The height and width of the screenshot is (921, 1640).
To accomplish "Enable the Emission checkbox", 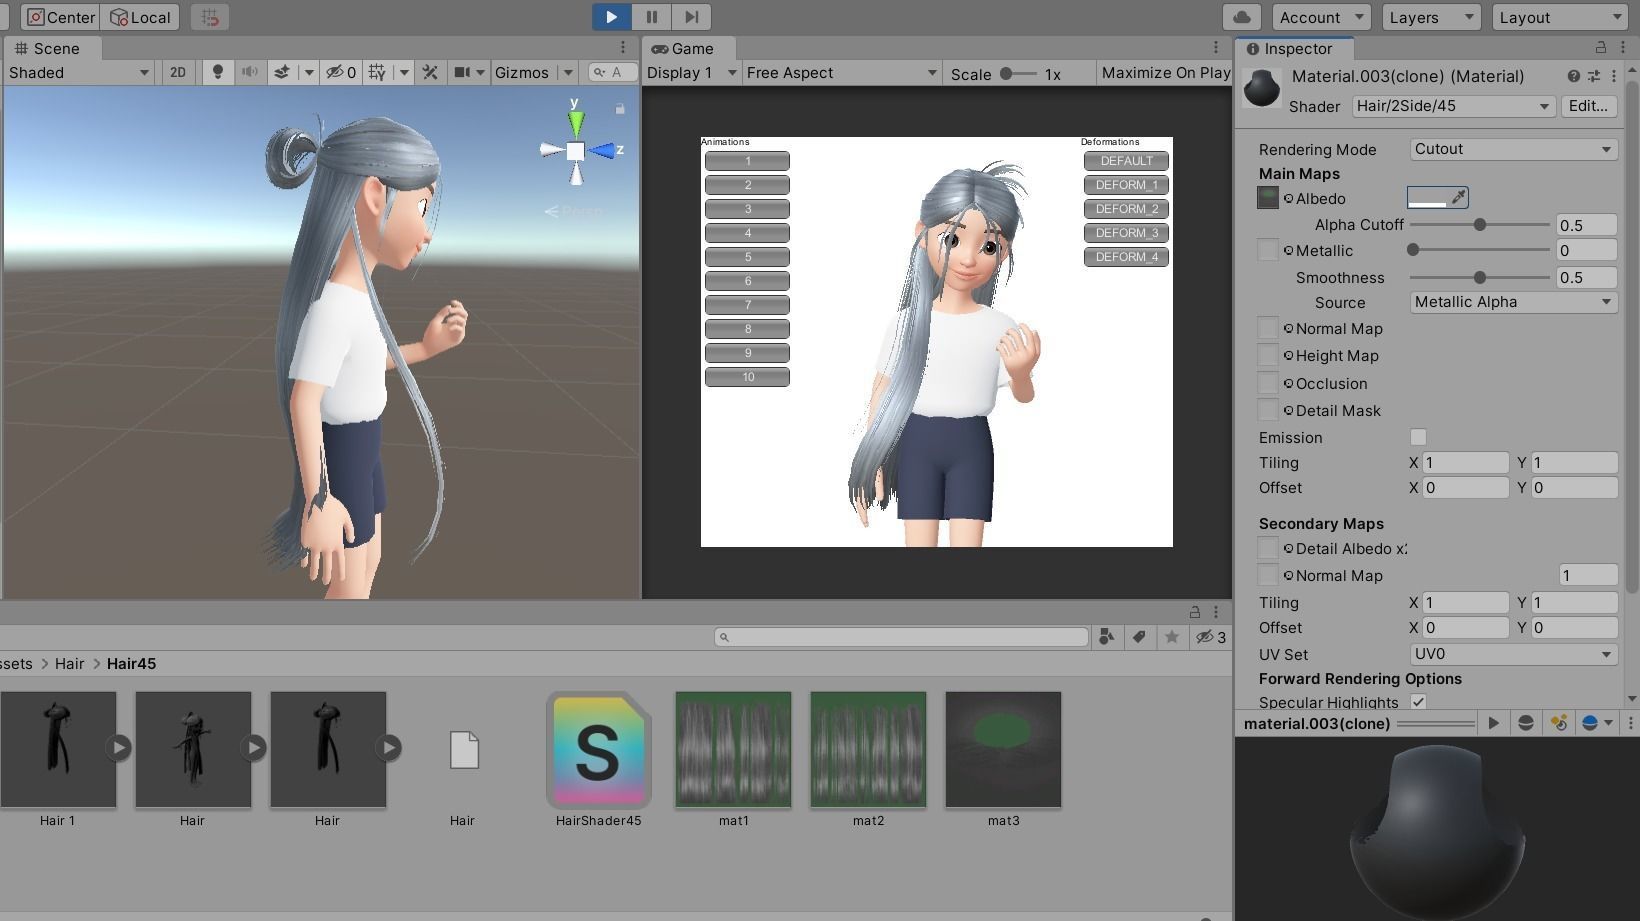I will [x=1417, y=437].
